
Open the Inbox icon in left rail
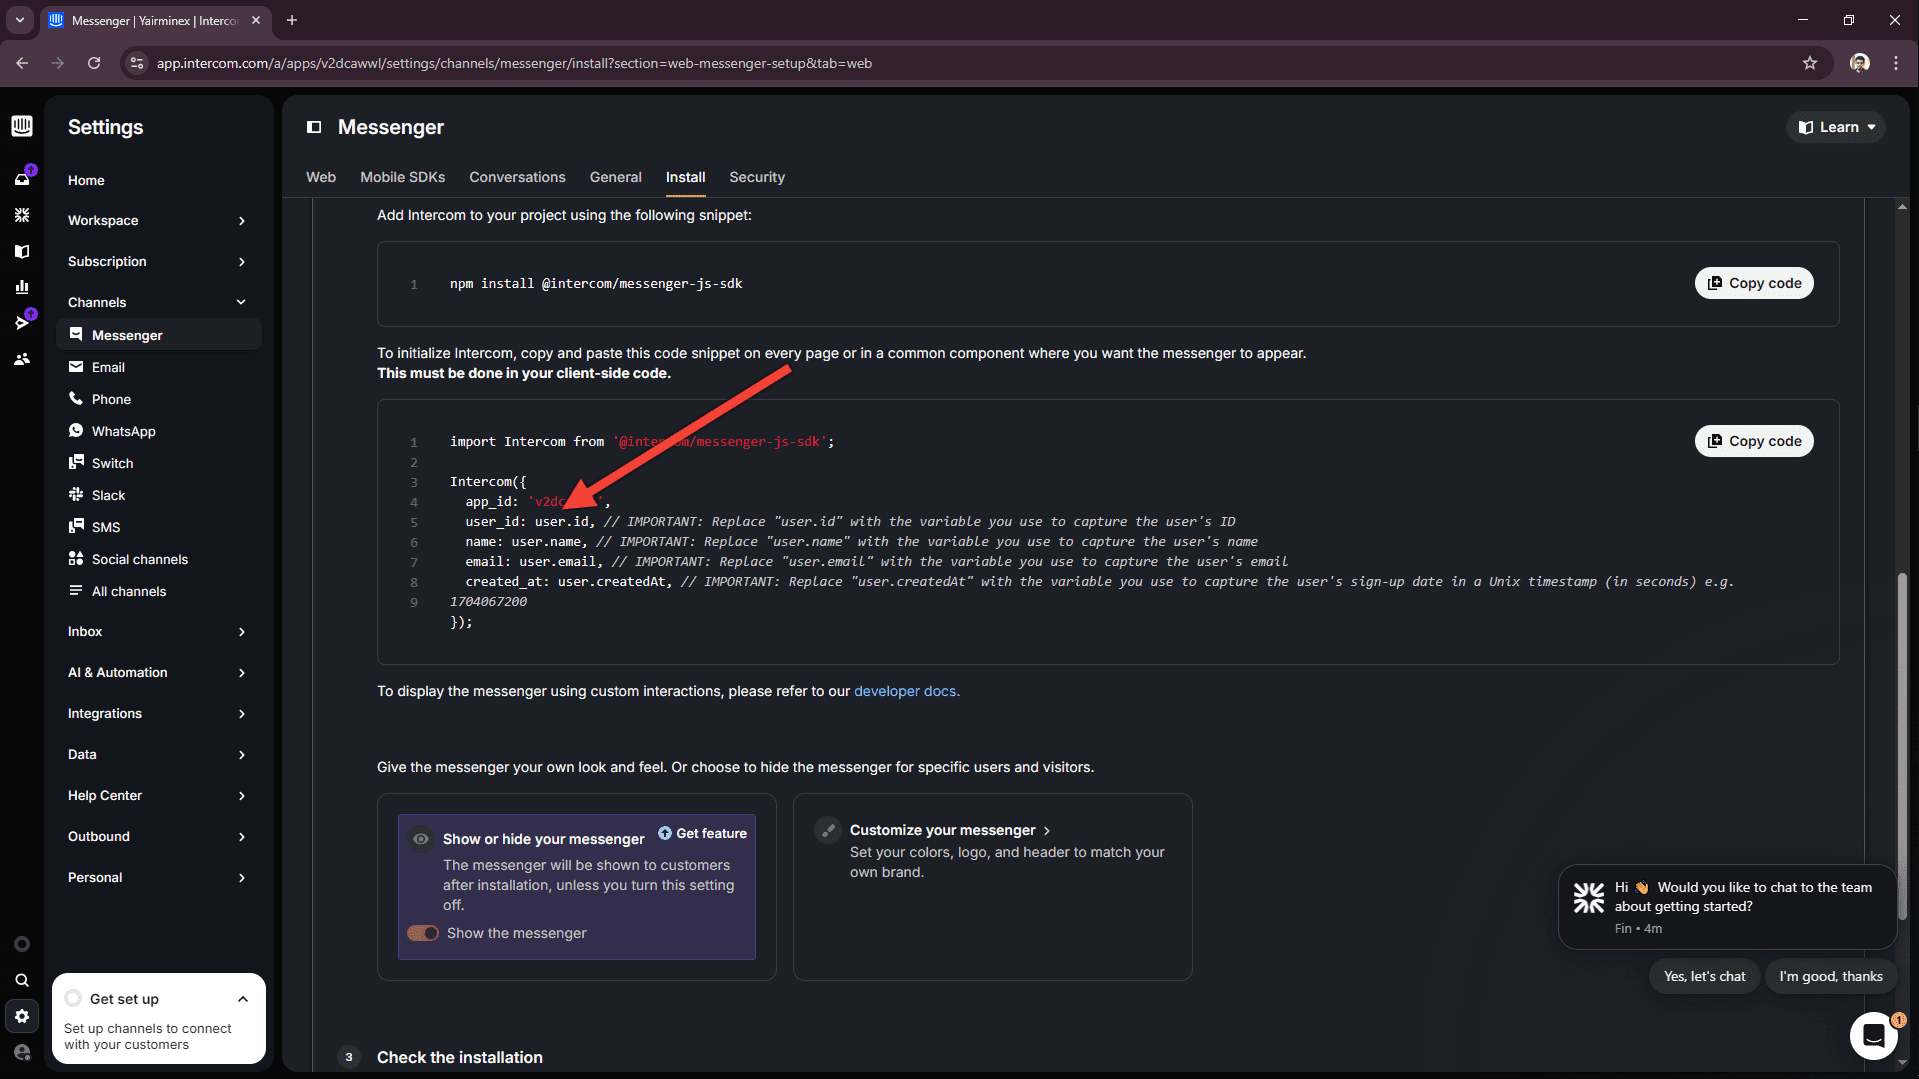22,179
